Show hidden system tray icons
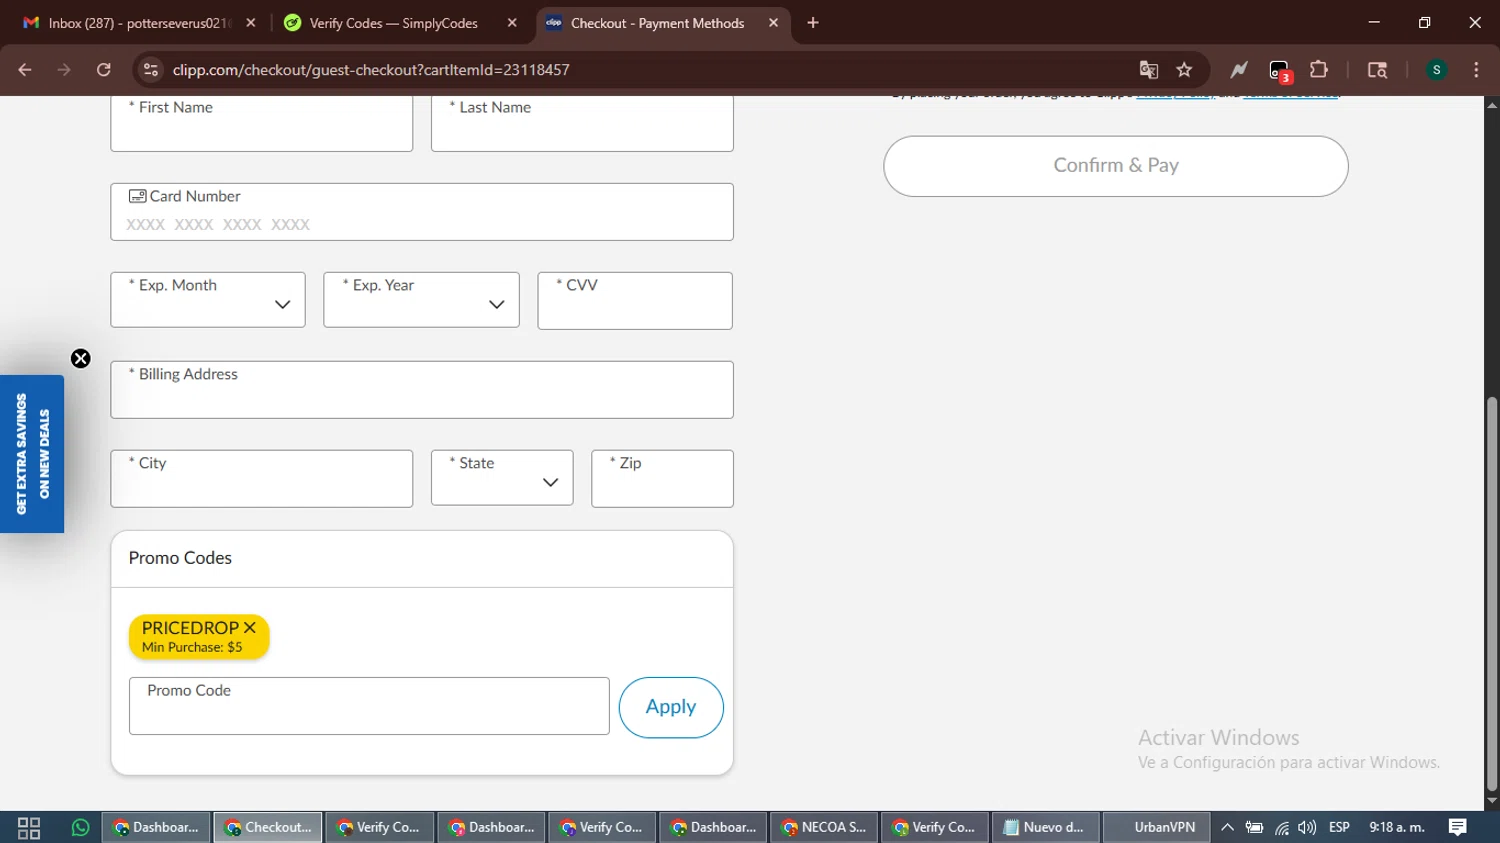1500x843 pixels. [1227, 828]
